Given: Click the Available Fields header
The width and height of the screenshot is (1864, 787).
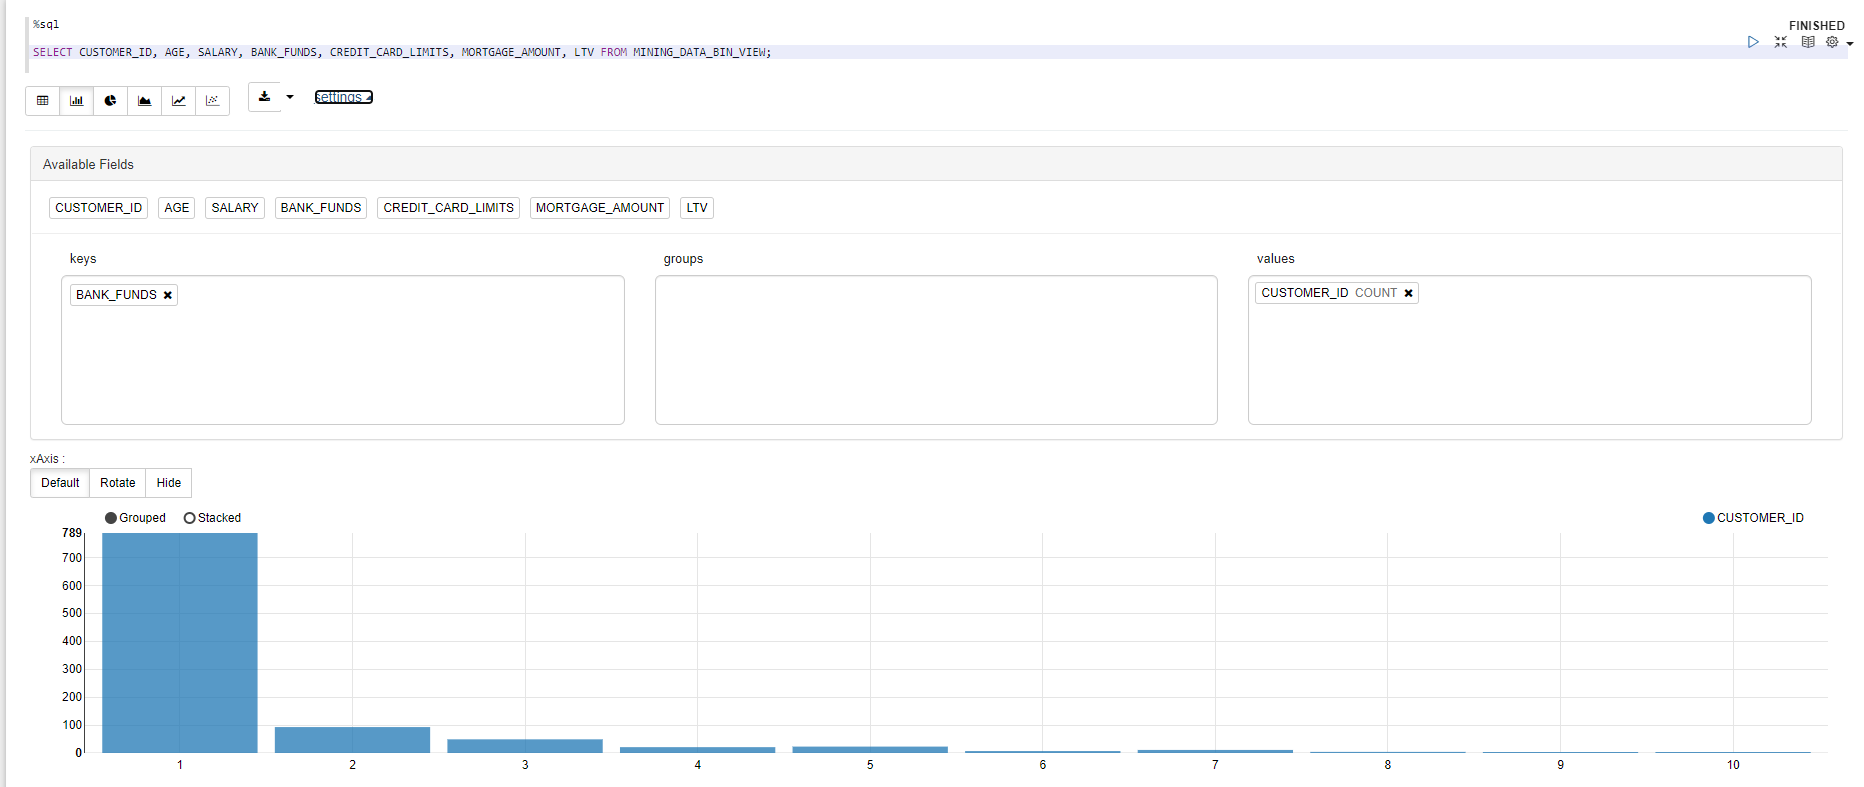Looking at the screenshot, I should tap(936, 164).
